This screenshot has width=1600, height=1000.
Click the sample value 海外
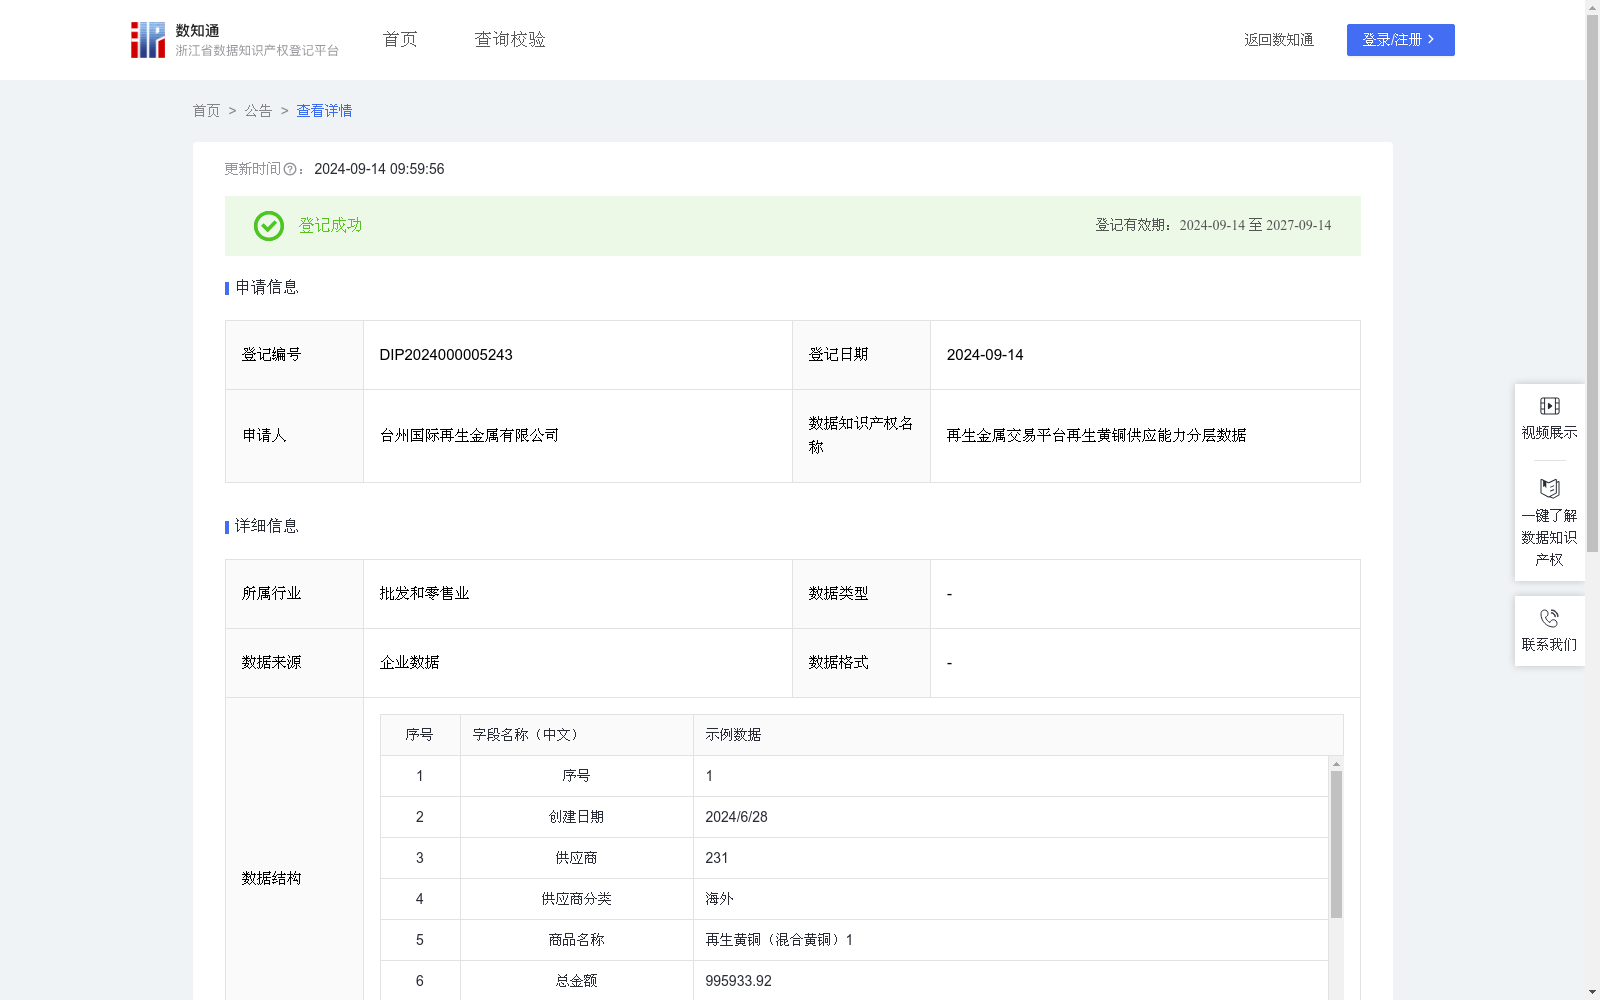point(719,899)
